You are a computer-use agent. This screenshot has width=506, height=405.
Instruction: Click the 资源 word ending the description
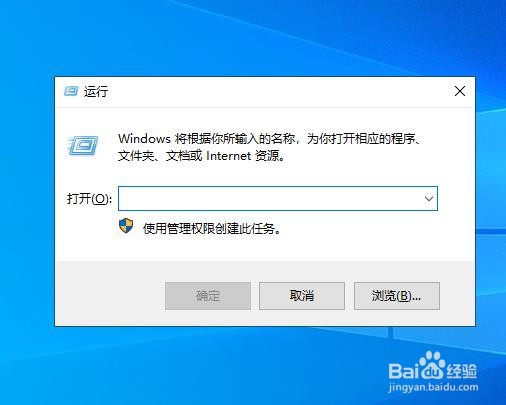pyautogui.click(x=267, y=156)
